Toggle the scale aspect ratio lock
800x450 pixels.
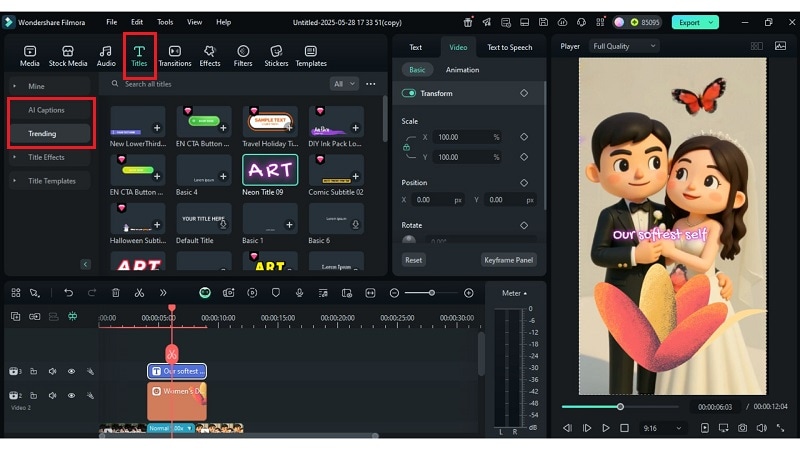(x=407, y=147)
